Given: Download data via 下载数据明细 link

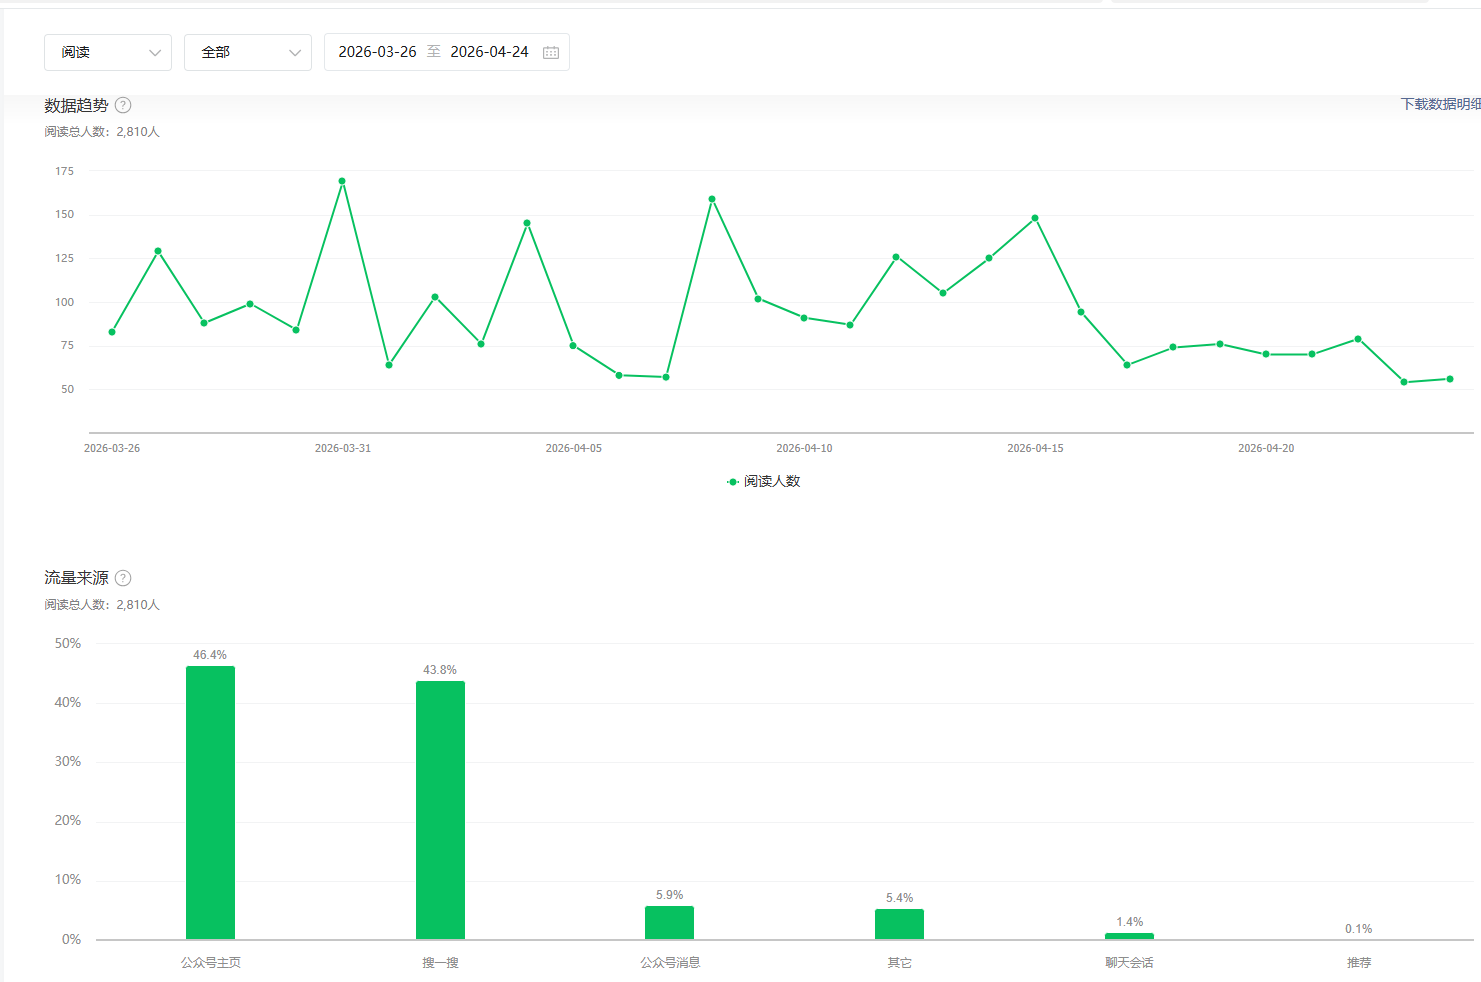Looking at the screenshot, I should 1440,104.
